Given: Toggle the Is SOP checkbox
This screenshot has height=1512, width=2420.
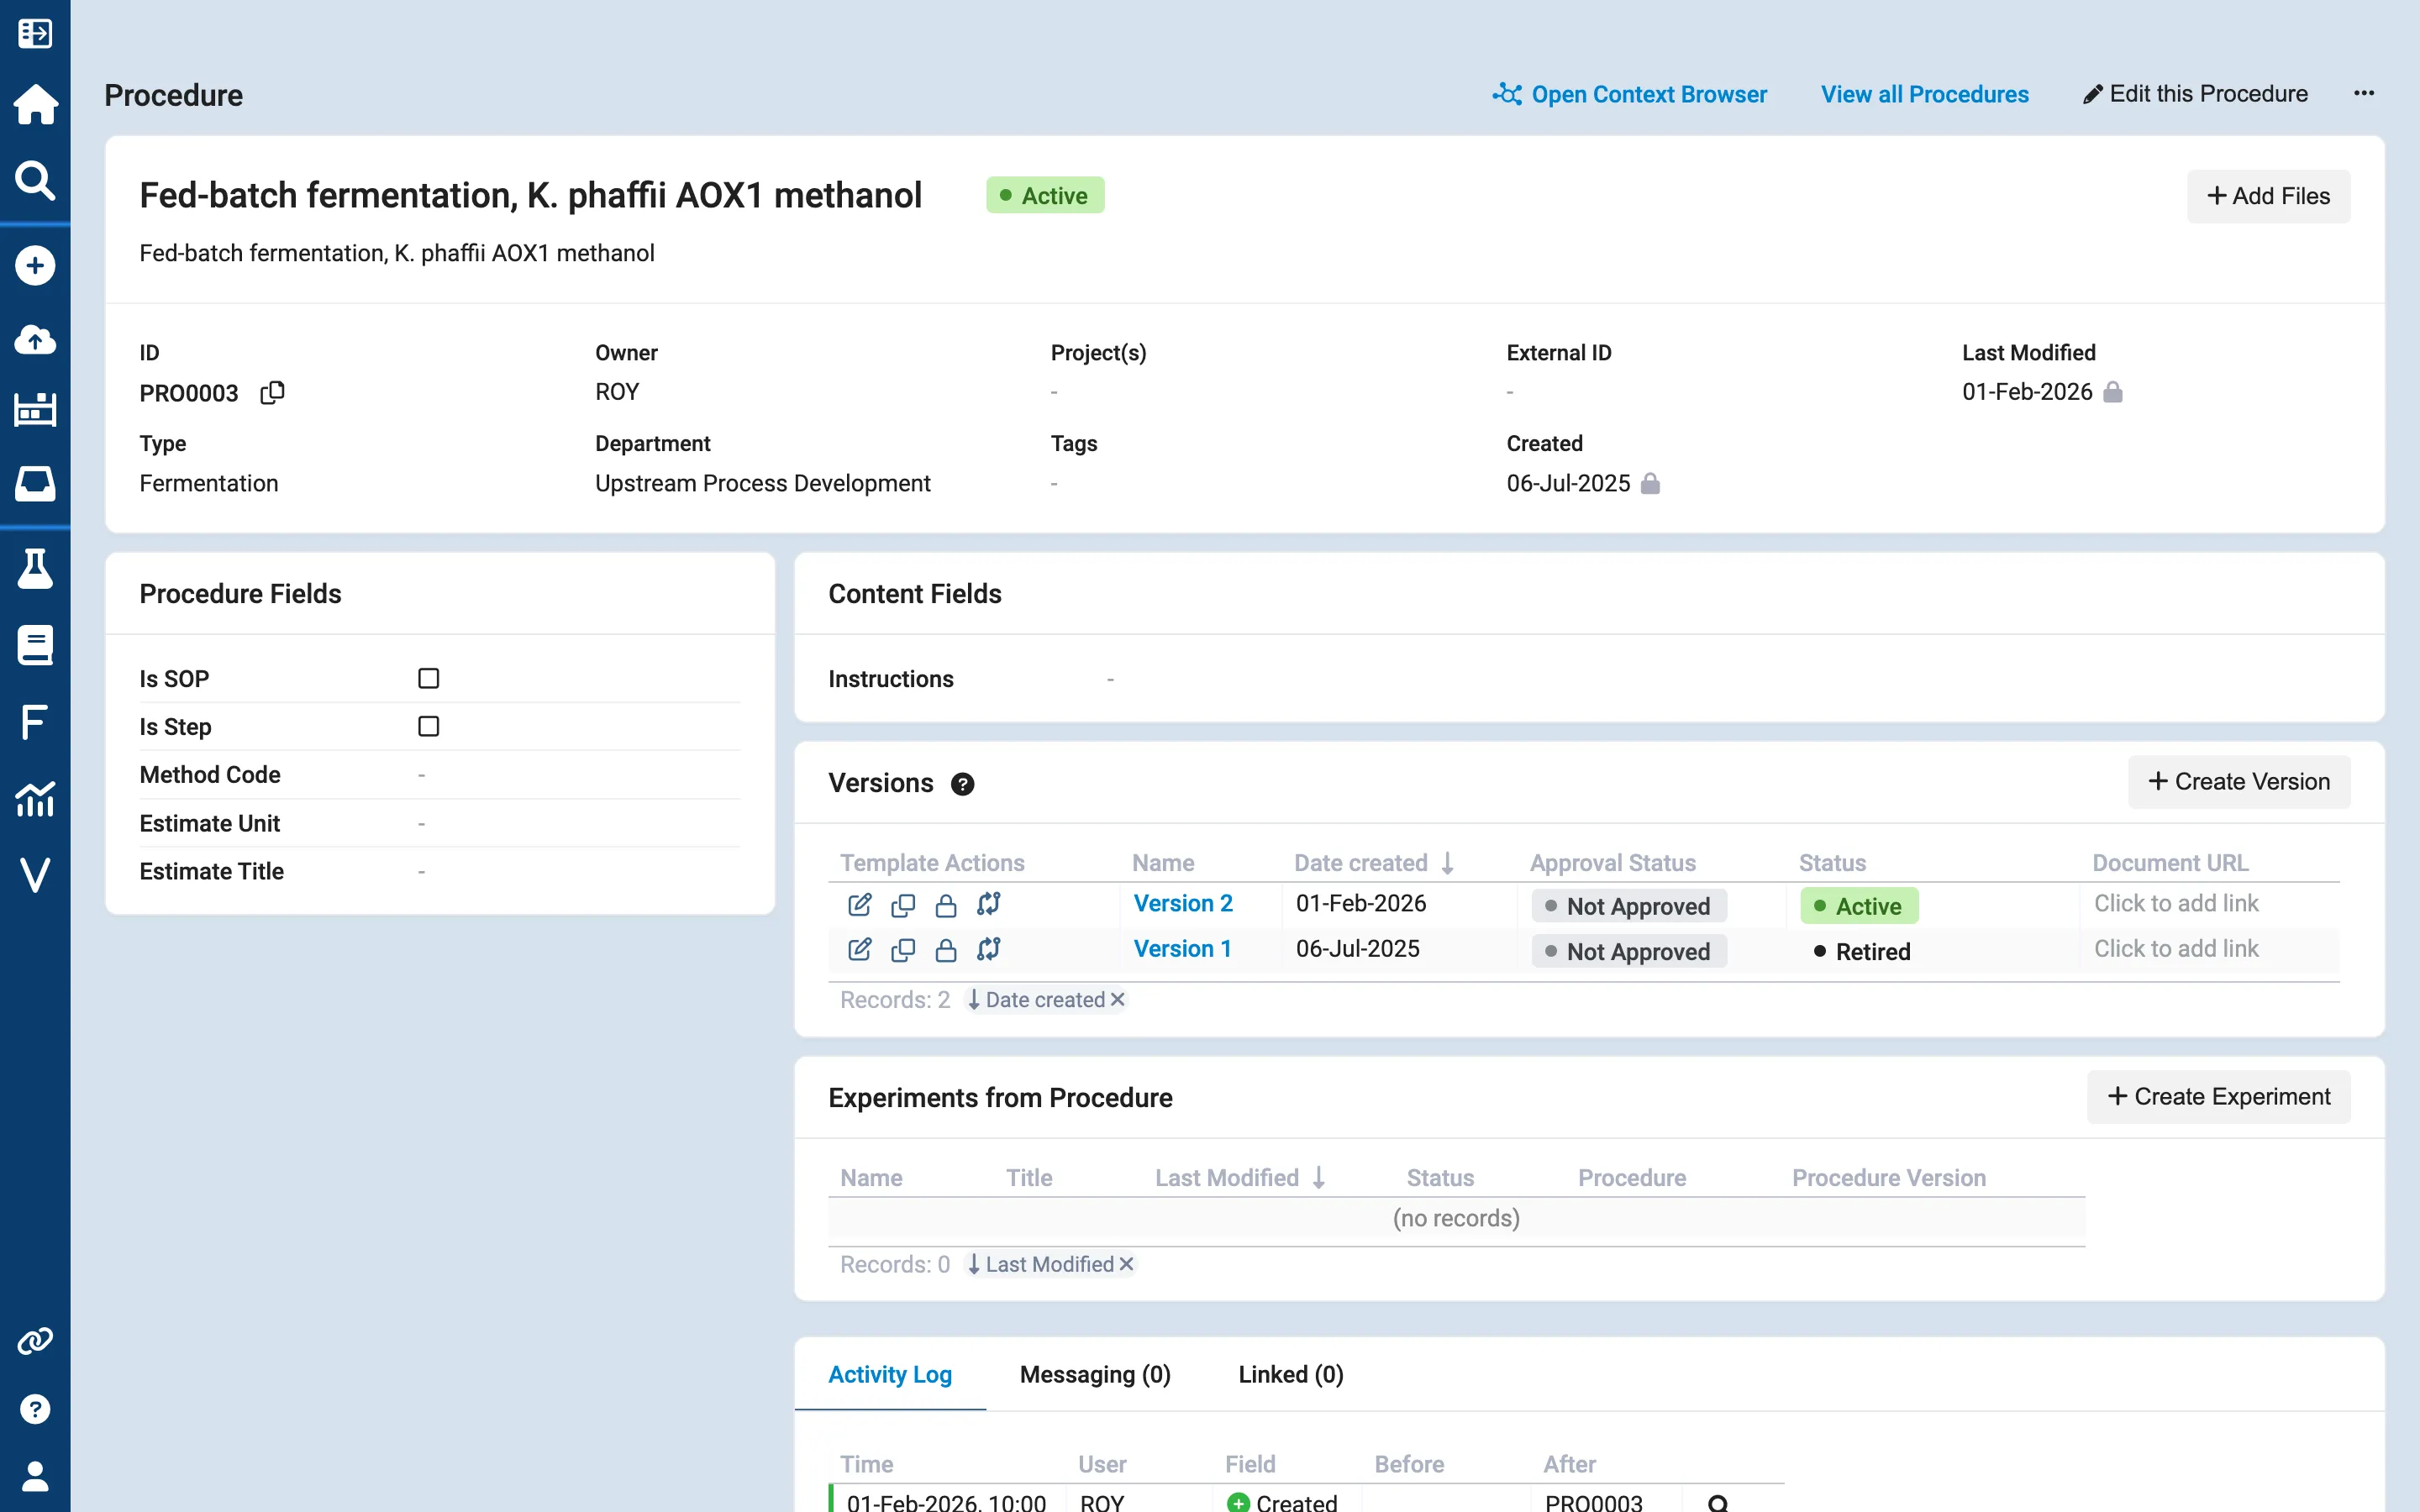Looking at the screenshot, I should pyautogui.click(x=428, y=678).
